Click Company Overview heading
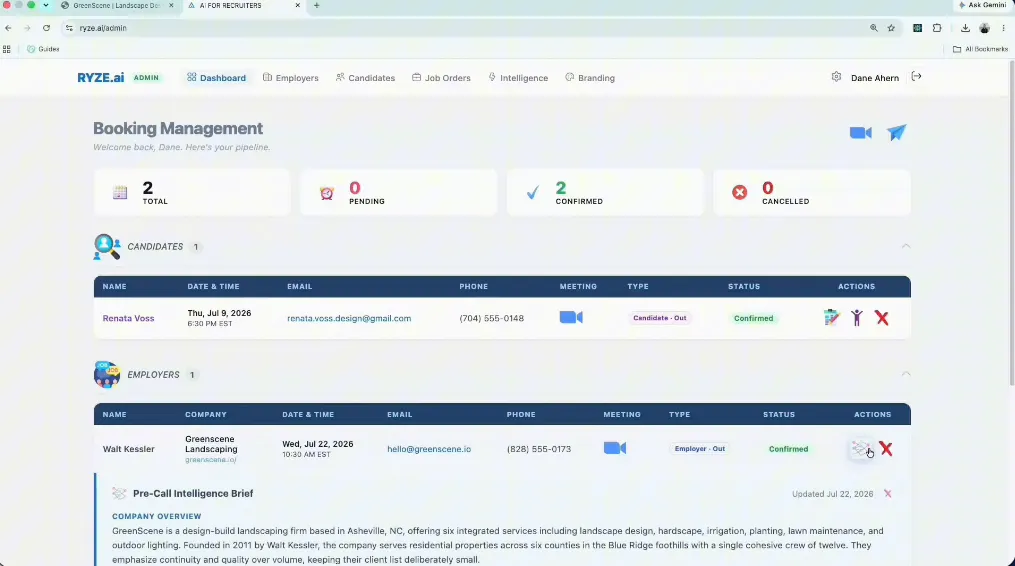The image size is (1015, 566). click(x=157, y=516)
